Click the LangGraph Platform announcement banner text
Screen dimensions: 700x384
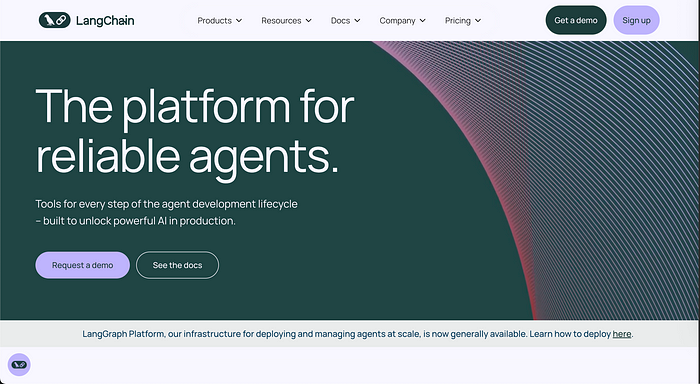click(357, 334)
